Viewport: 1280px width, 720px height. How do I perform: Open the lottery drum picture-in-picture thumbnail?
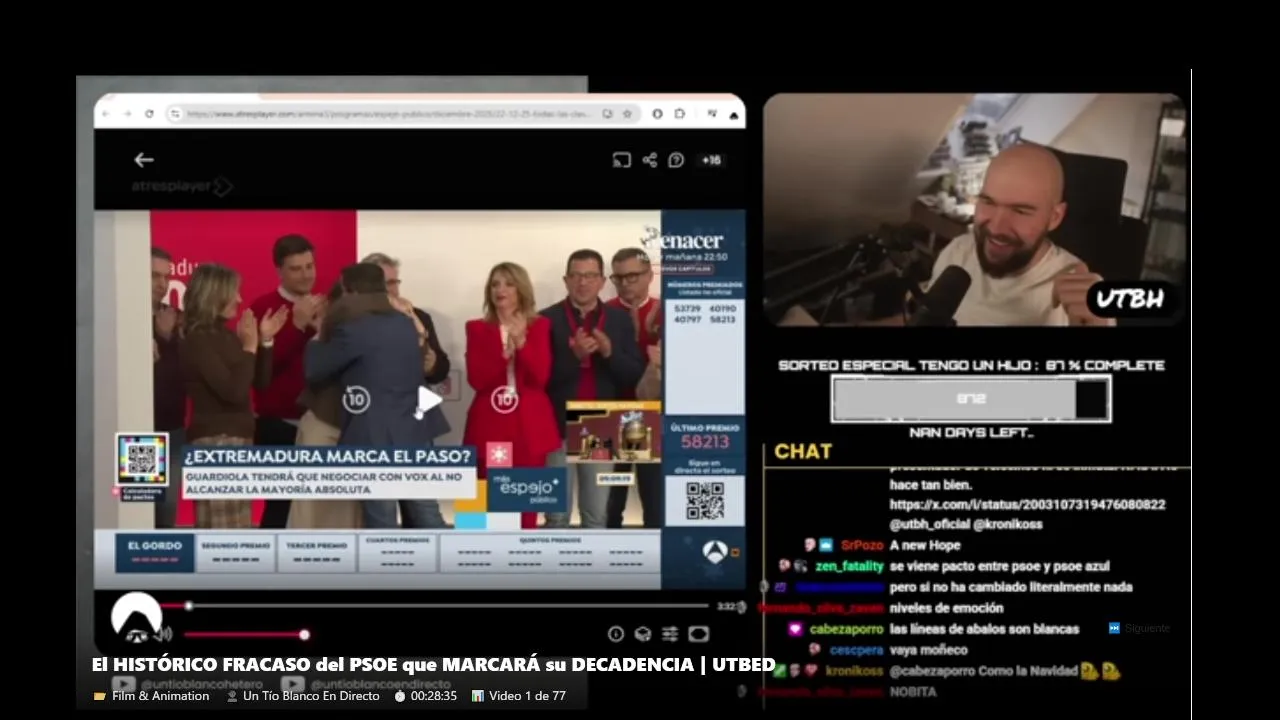point(613,431)
